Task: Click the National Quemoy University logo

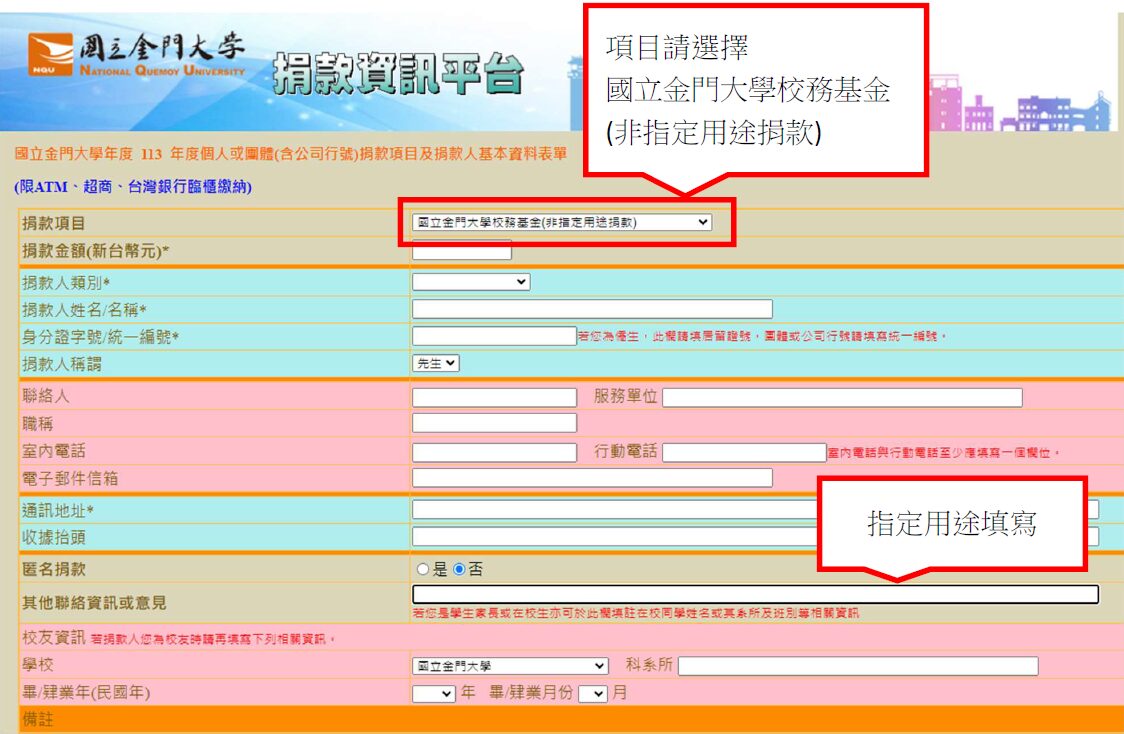Action: (137, 56)
